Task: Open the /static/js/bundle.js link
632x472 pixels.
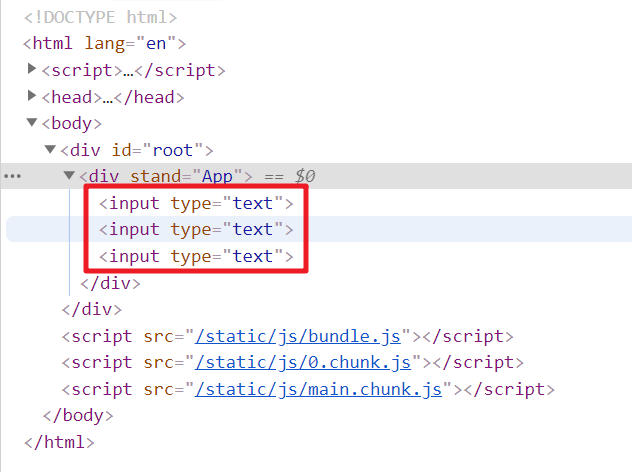Action: pos(298,336)
